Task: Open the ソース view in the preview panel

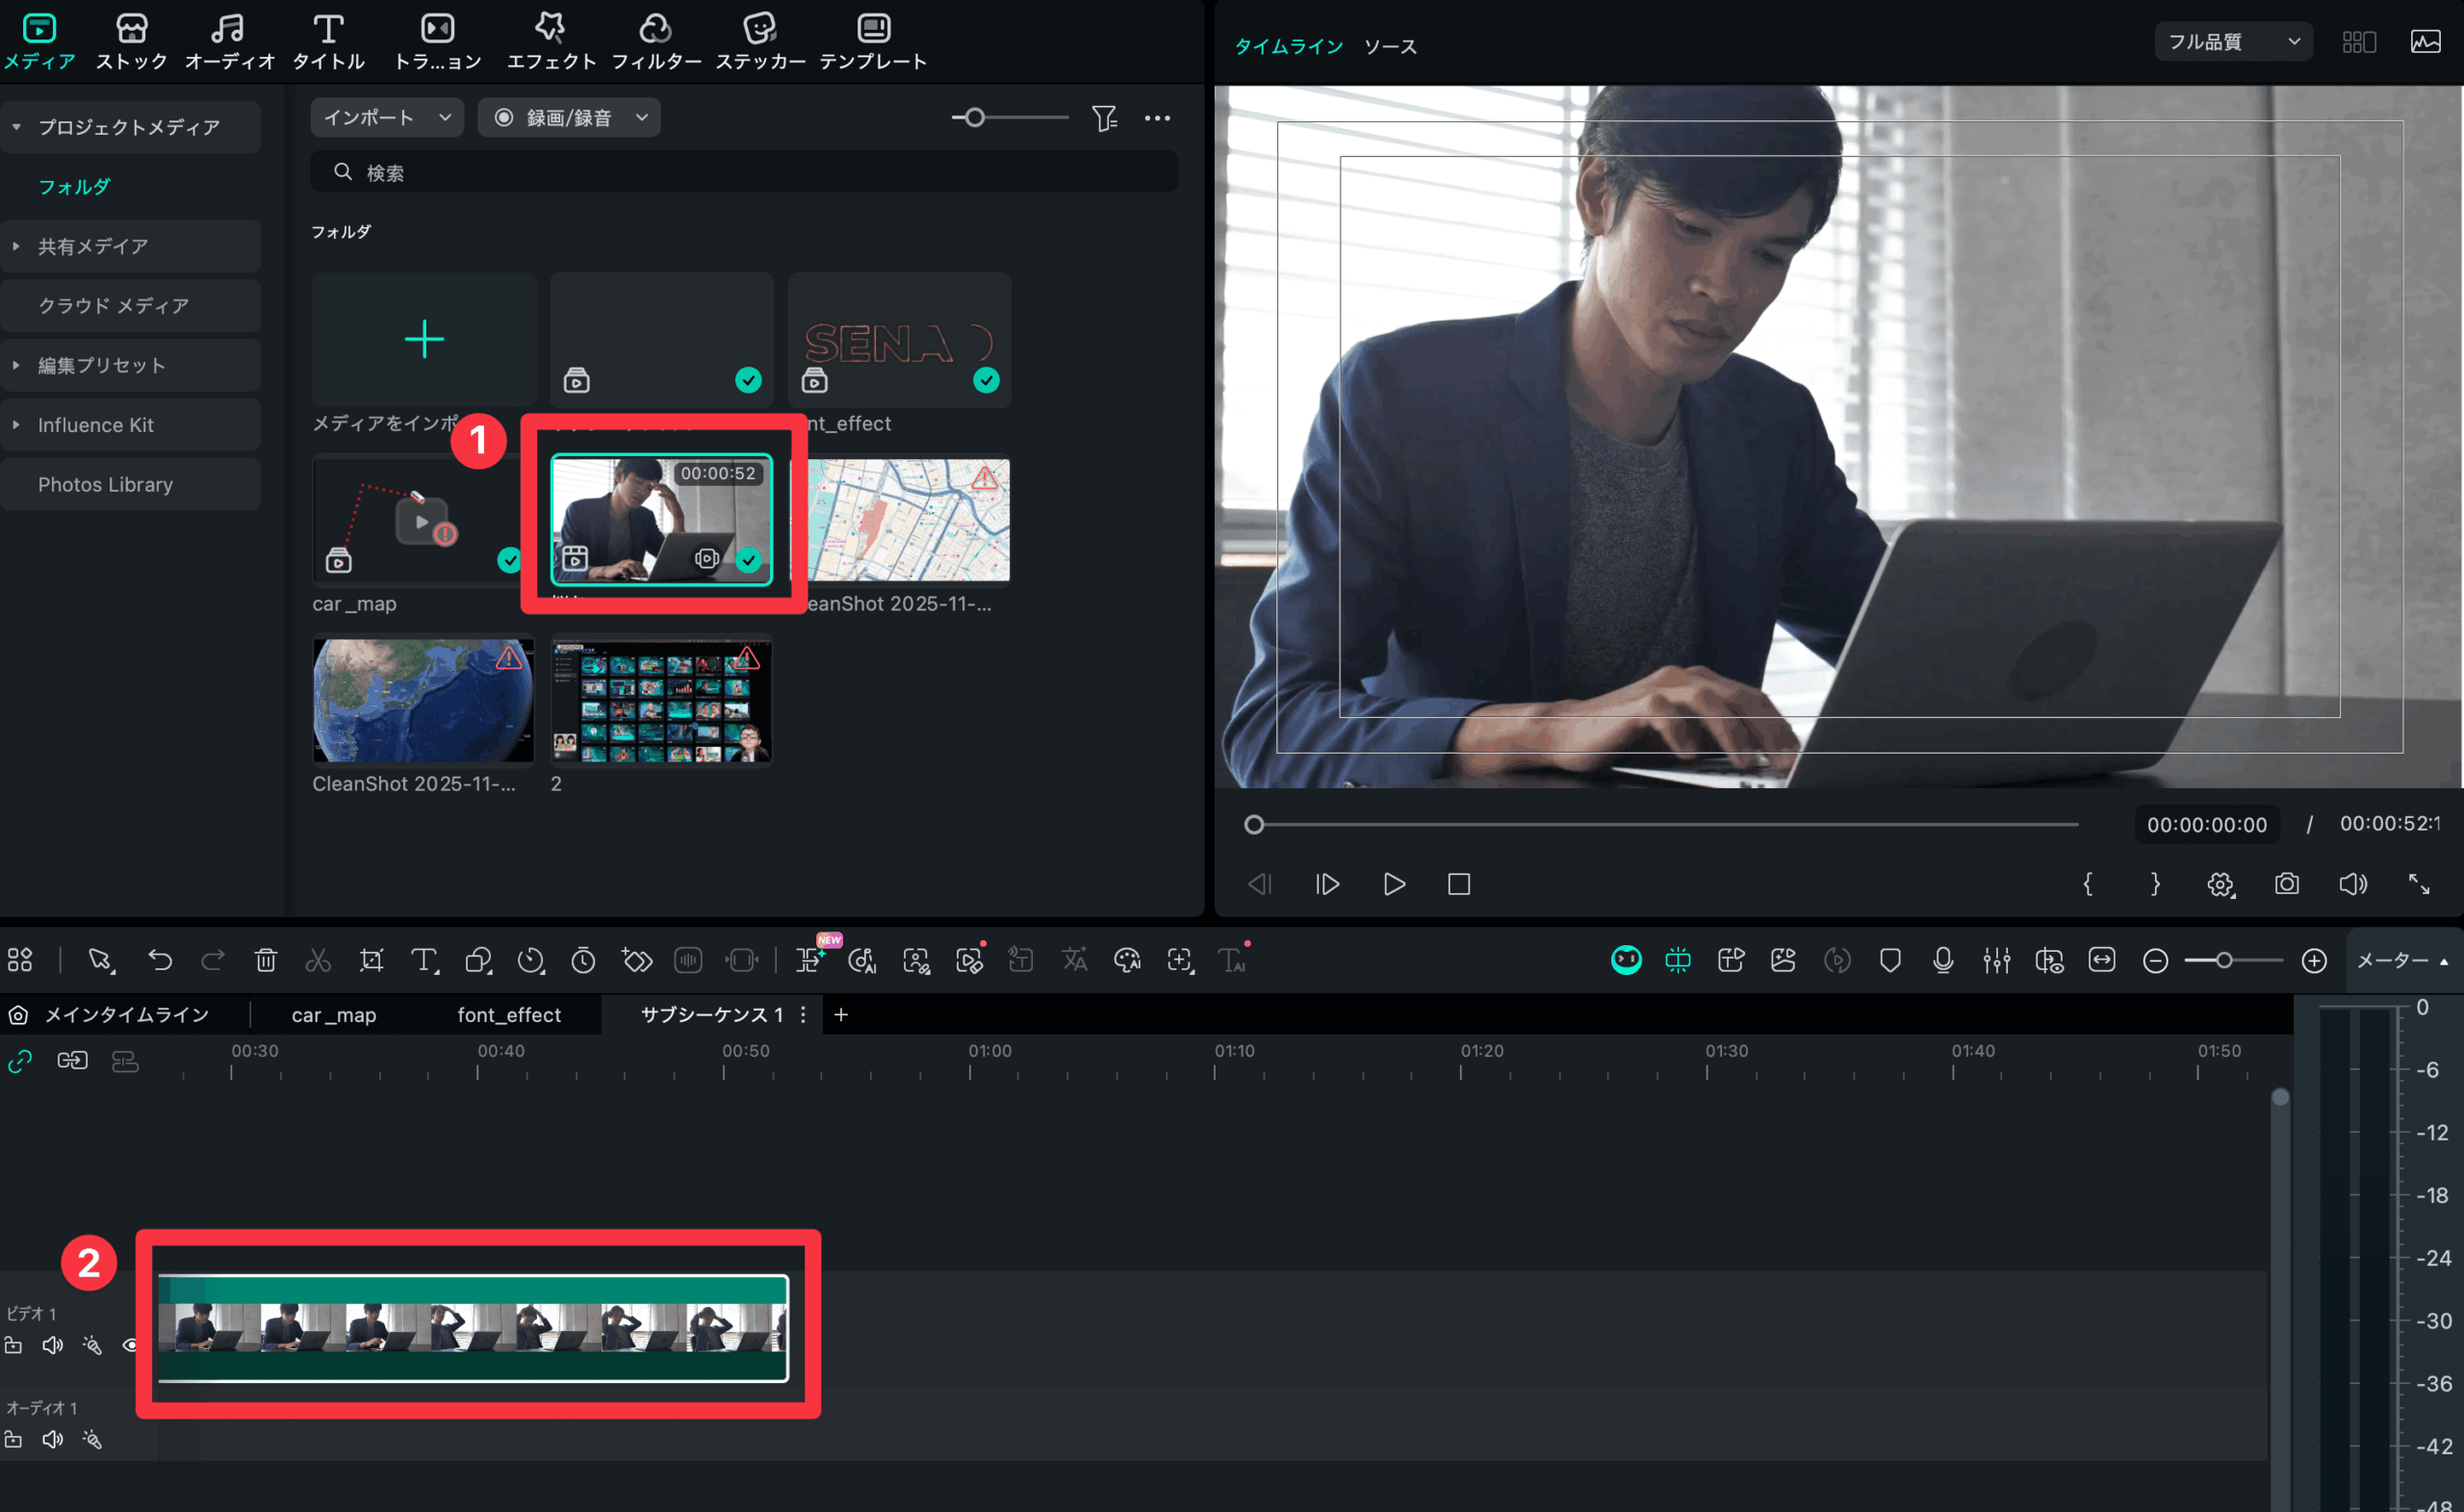Action: pyautogui.click(x=1390, y=45)
